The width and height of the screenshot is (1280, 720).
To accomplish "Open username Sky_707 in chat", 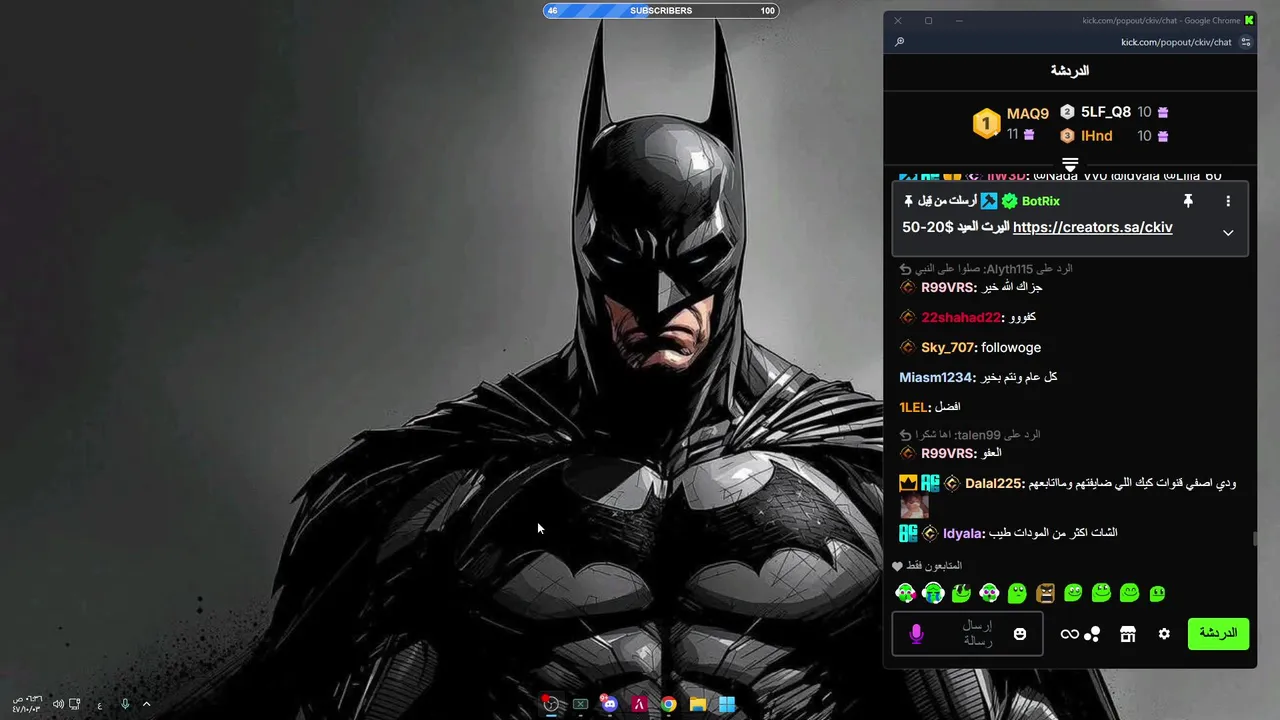I will click(x=947, y=347).
